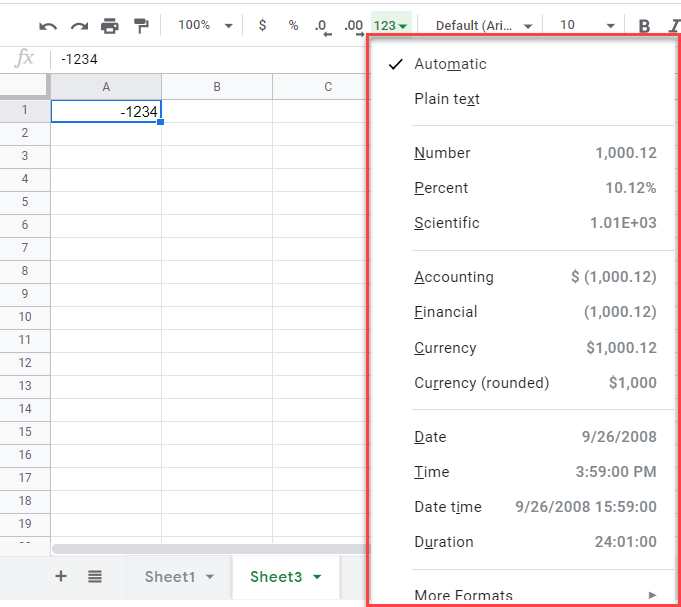Open the 100% zoom dropdown

(205, 25)
